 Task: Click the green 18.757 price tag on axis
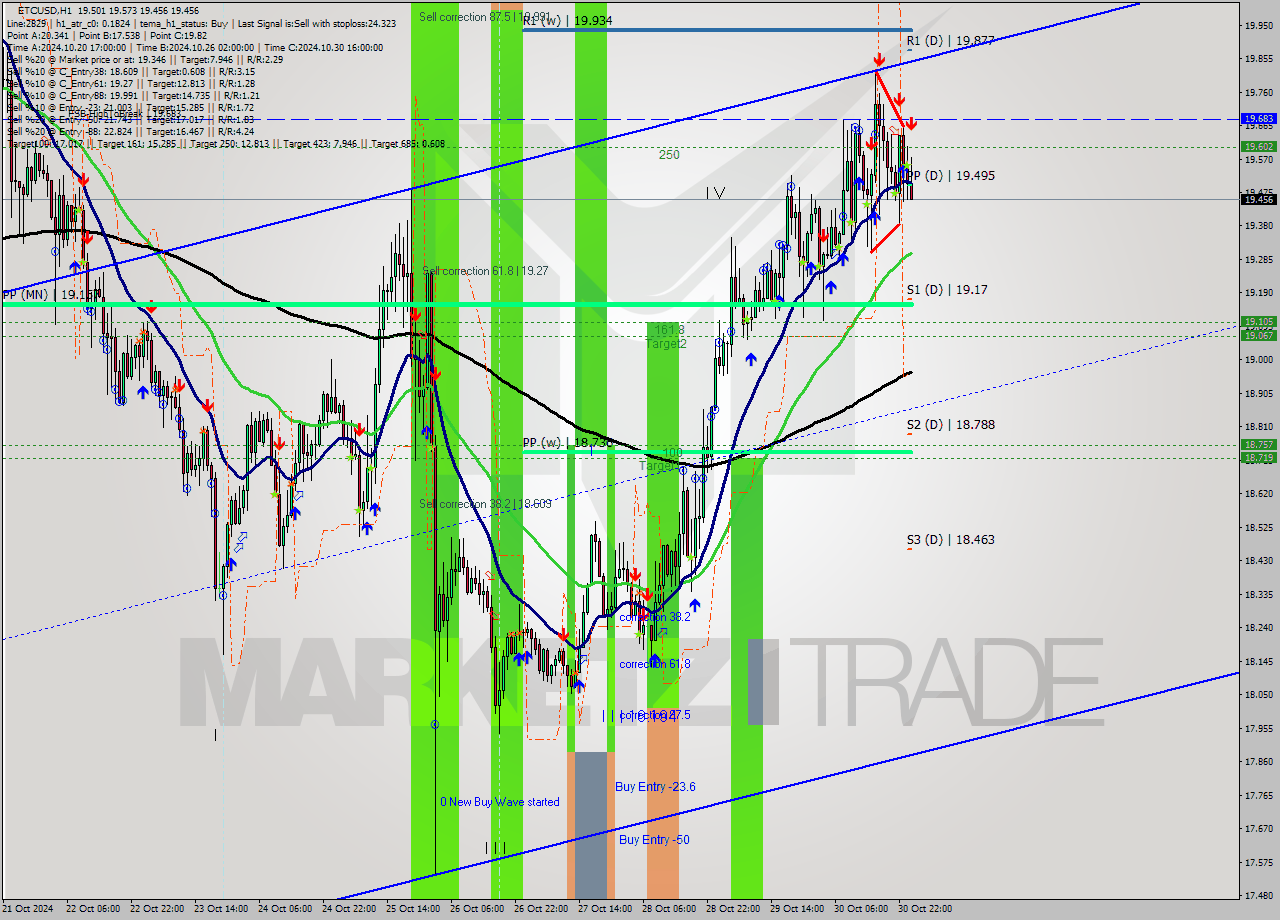(1259, 444)
